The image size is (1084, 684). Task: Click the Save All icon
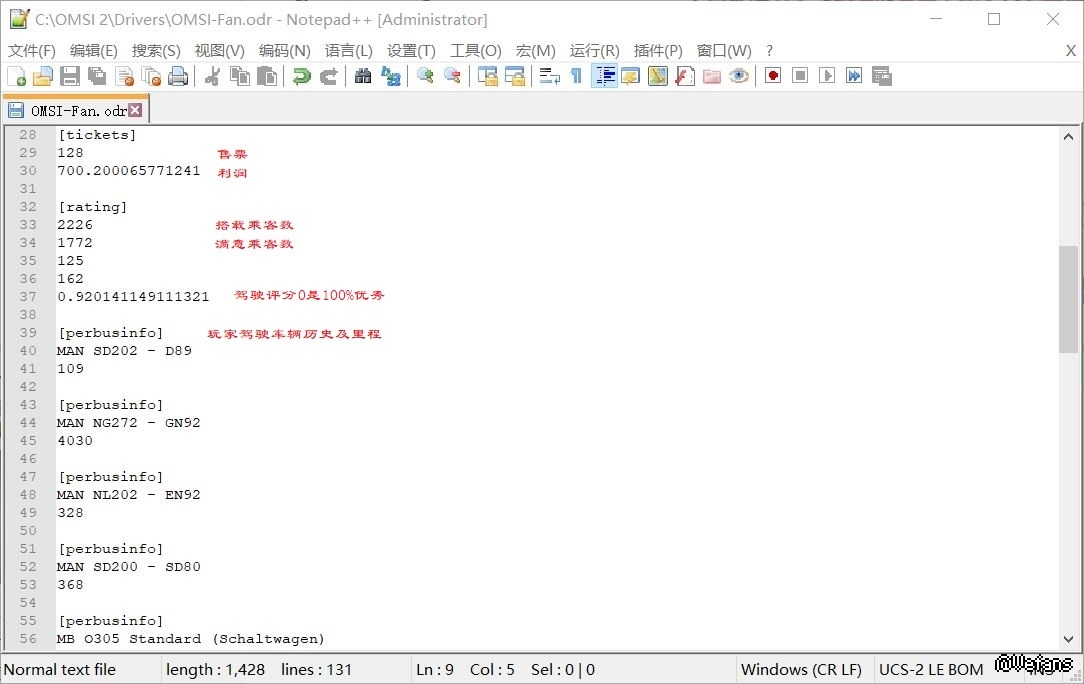(x=97, y=76)
